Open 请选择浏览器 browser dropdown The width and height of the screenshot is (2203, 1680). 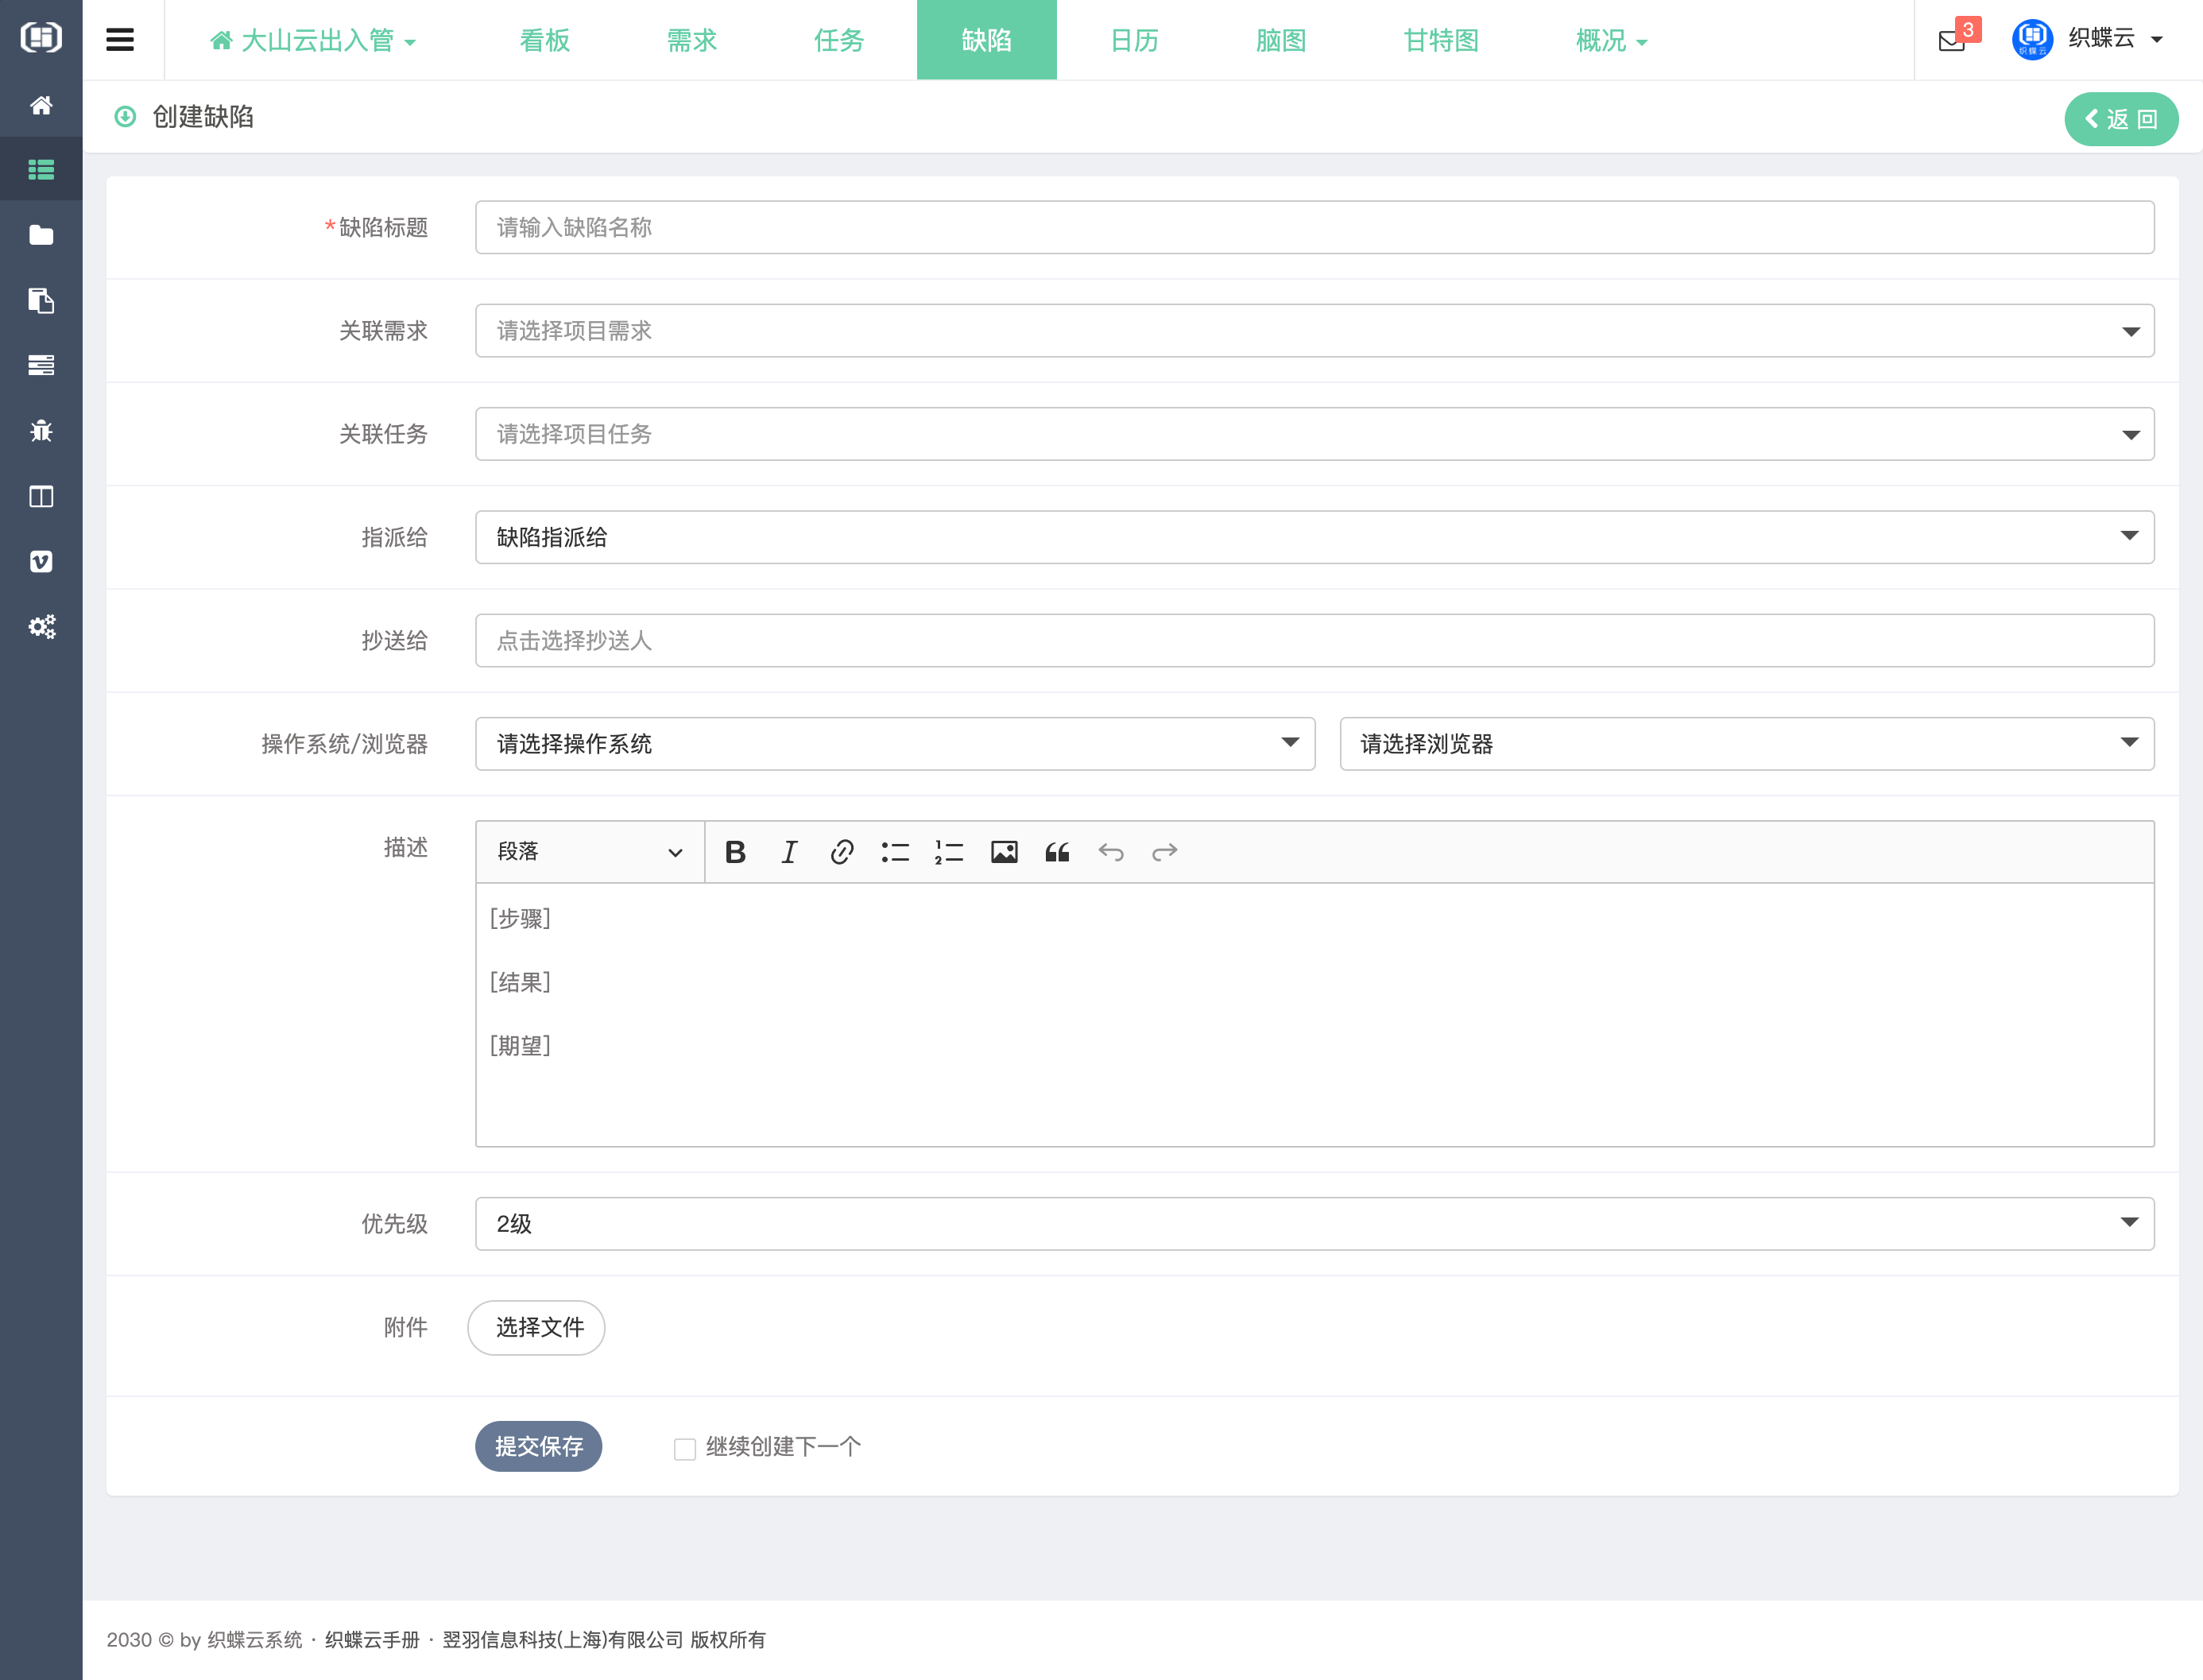tap(1746, 744)
